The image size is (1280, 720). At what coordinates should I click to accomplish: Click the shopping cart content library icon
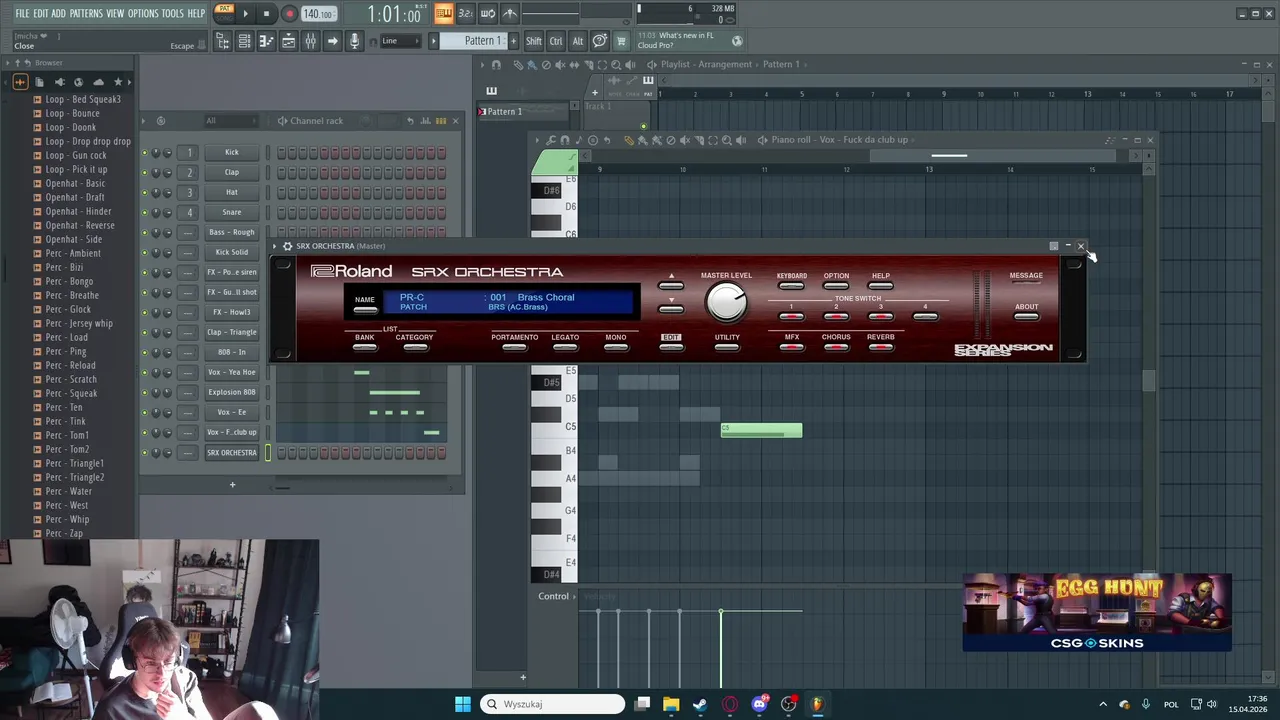click(x=621, y=41)
